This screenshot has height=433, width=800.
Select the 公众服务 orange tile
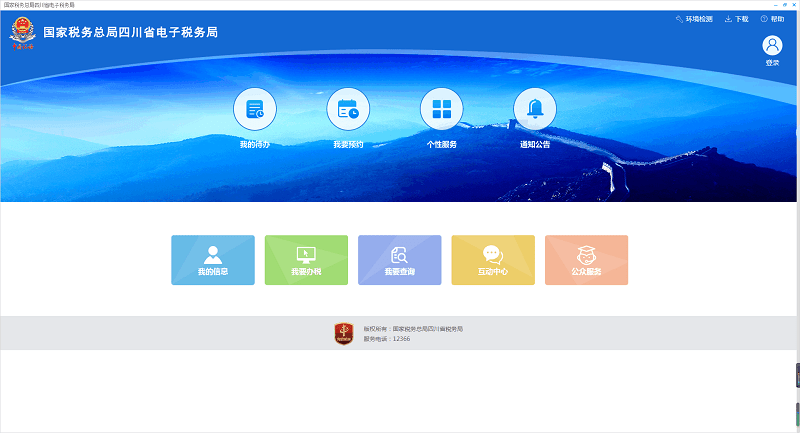click(586, 260)
